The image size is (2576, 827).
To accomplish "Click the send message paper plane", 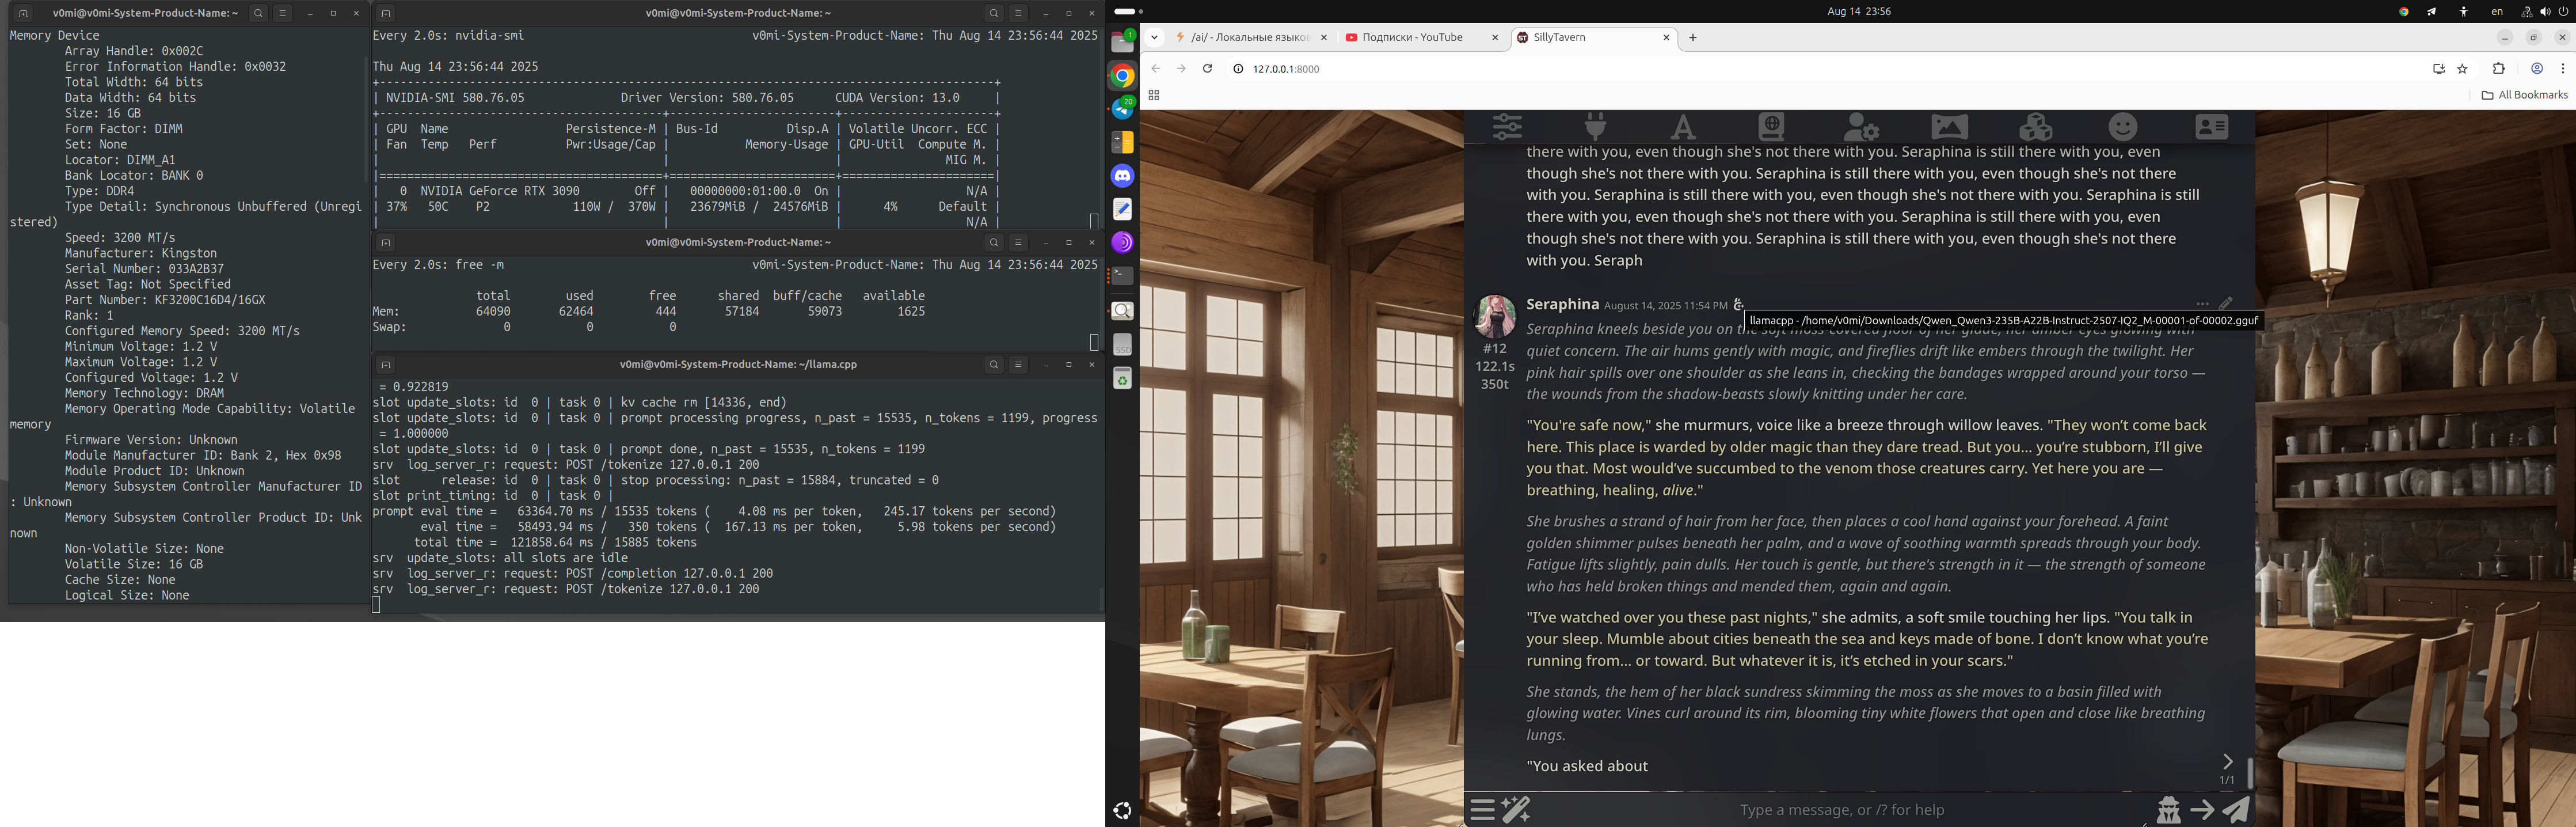I will coord(2236,809).
